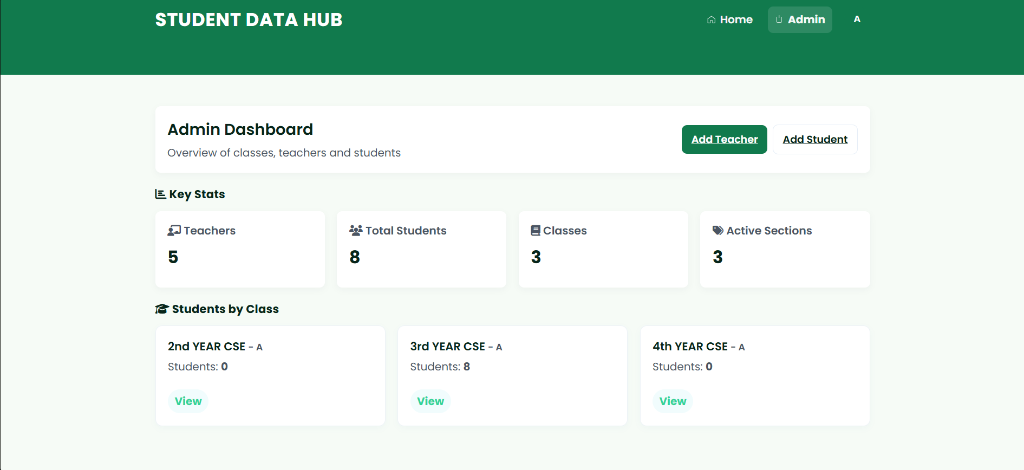
Task: Click the Active Sections count value 3
Action: pos(718,257)
